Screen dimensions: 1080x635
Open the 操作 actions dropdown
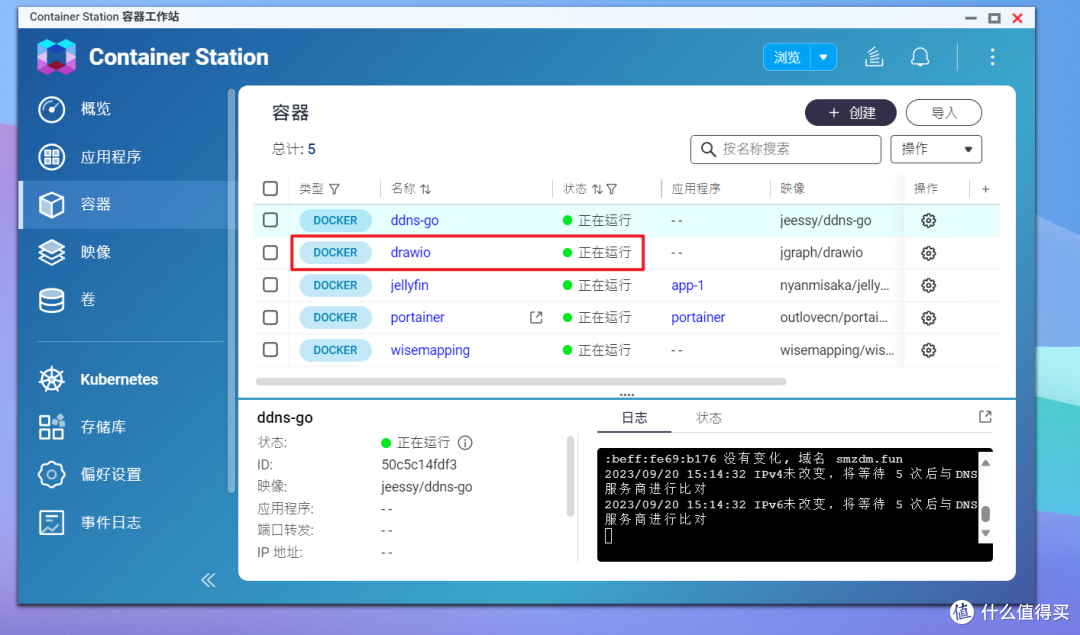(x=936, y=149)
